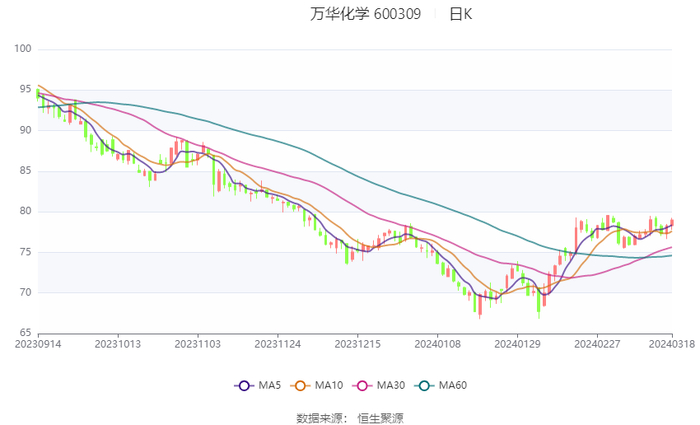700x425 pixels.
Task: Click the 100 price axis label
Action: pos(24,49)
